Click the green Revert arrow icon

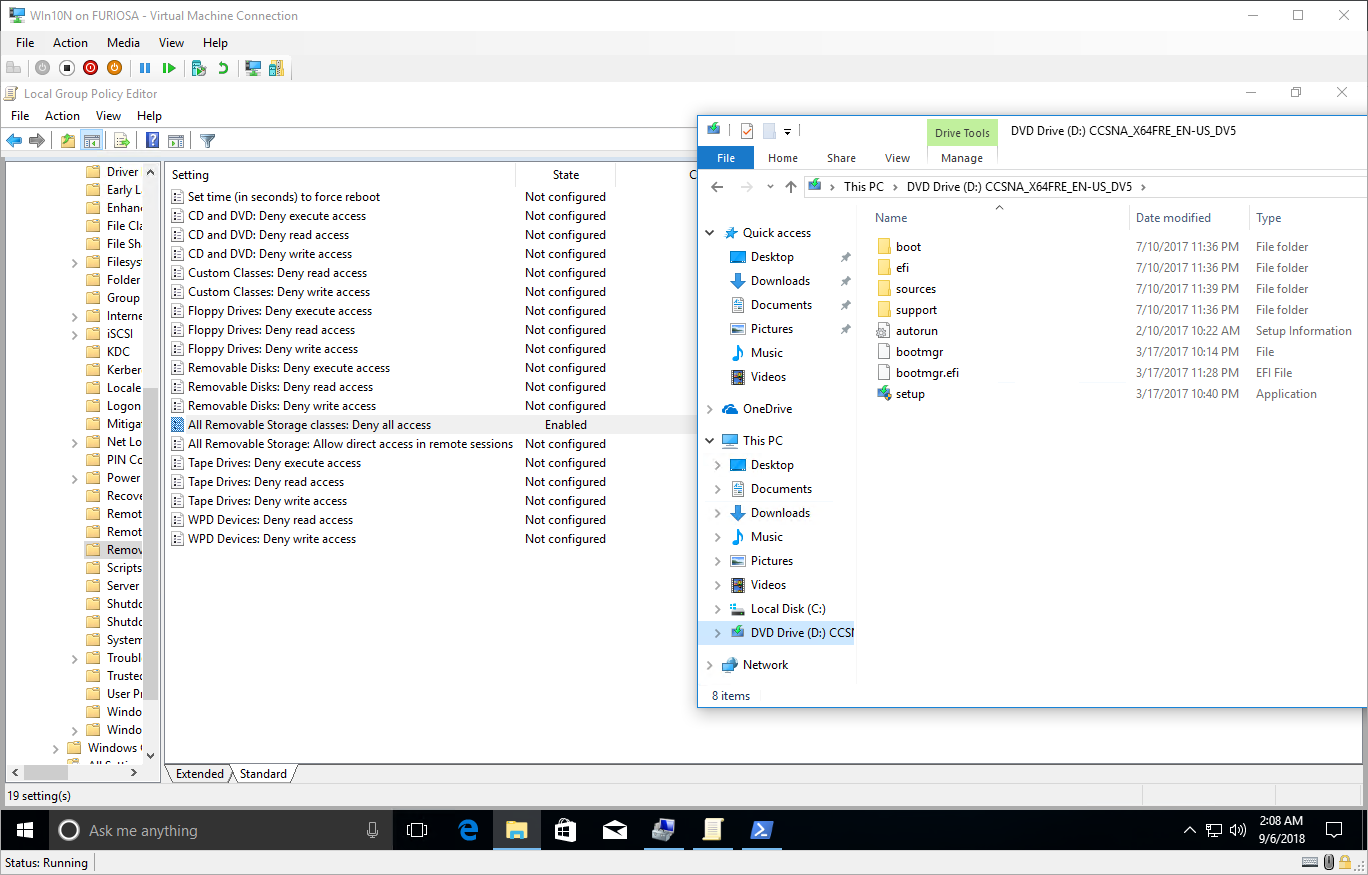pos(223,68)
